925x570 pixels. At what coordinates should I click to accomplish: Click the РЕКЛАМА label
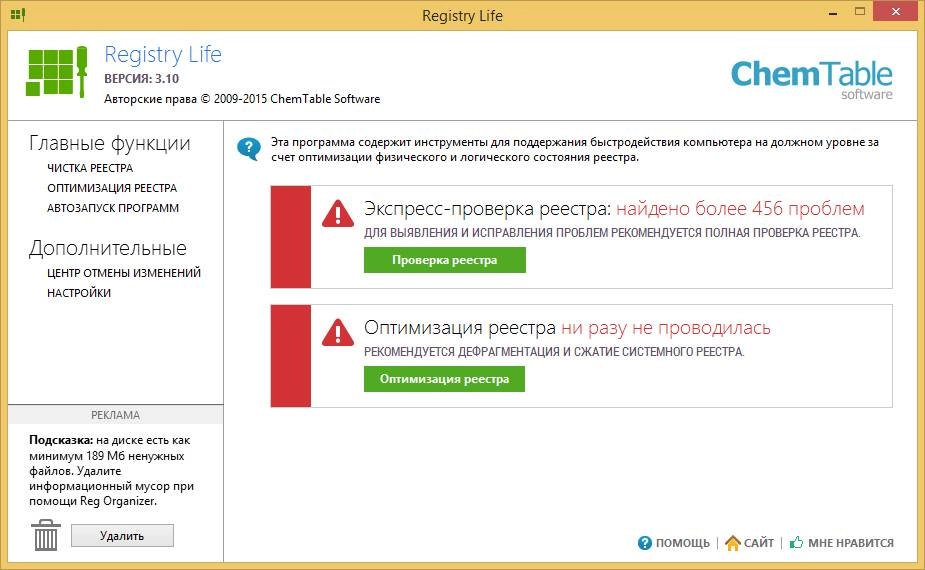point(116,415)
